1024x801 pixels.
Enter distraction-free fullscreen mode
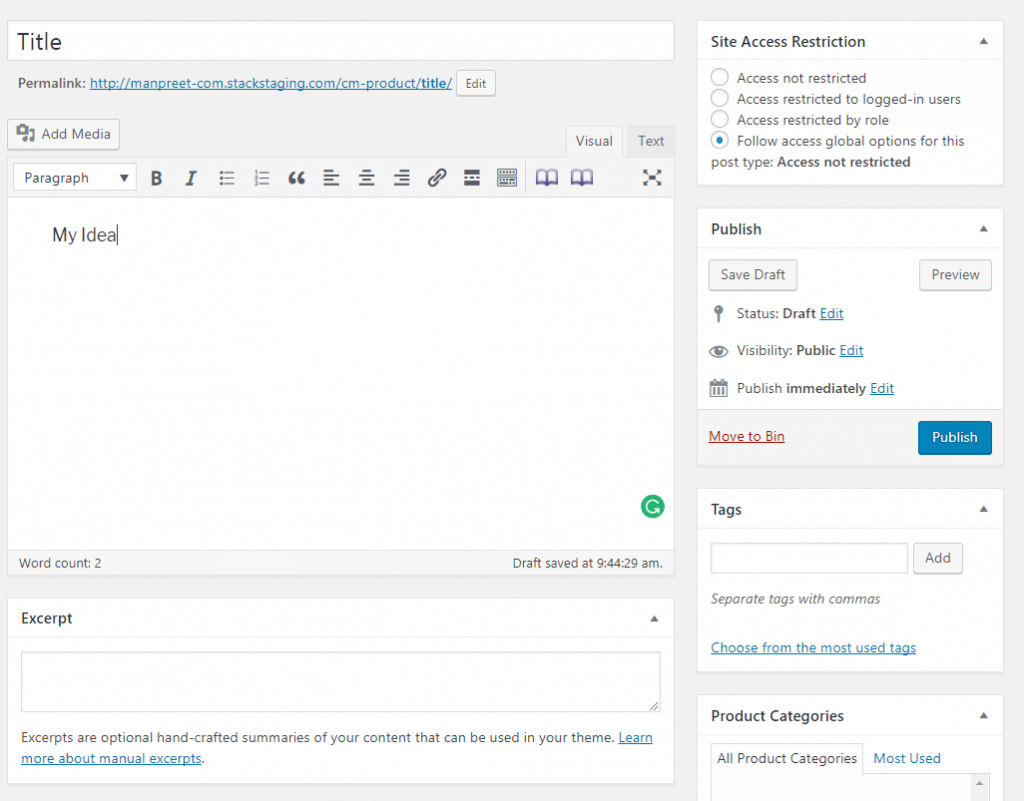[x=652, y=178]
